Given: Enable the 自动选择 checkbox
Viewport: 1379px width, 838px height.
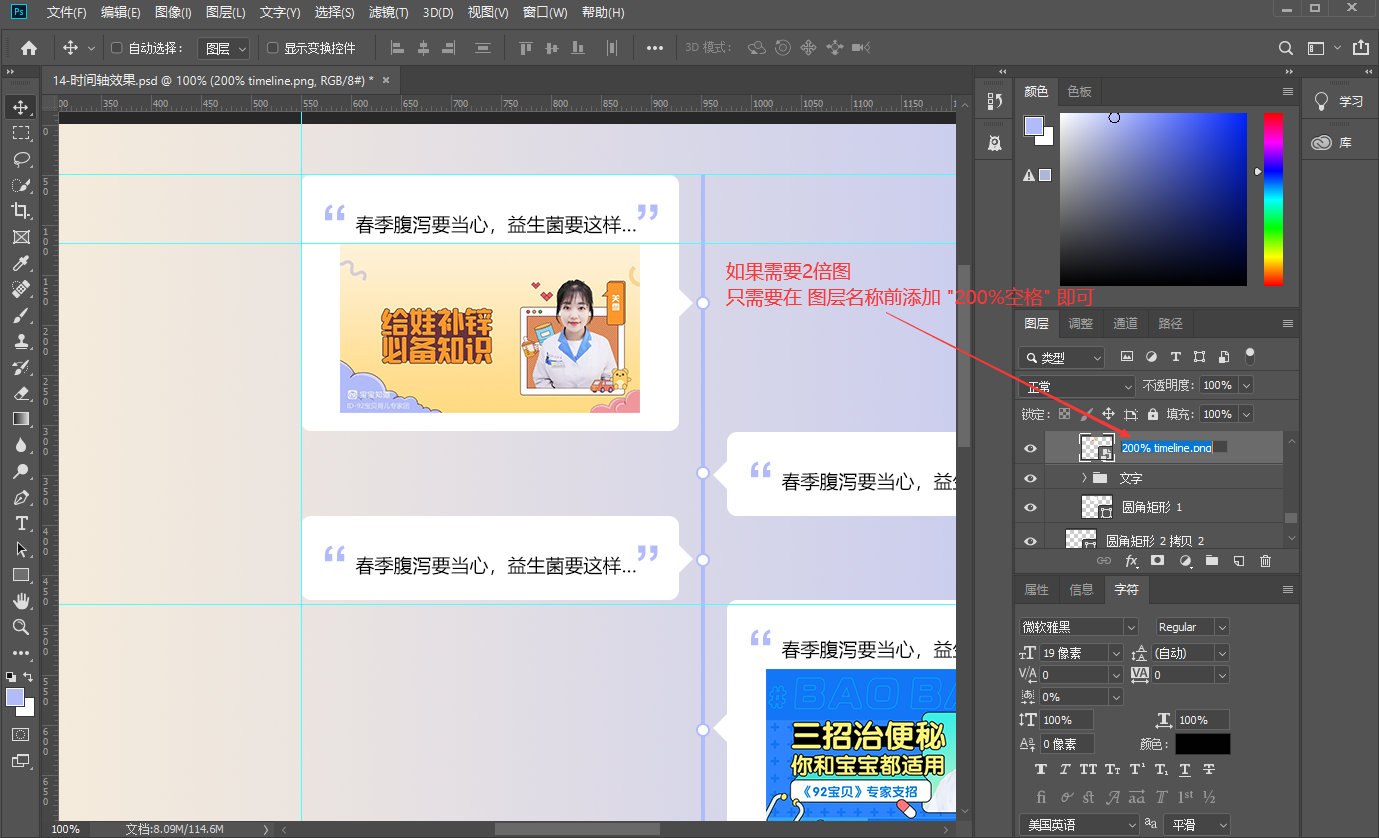Looking at the screenshot, I should pyautogui.click(x=117, y=48).
